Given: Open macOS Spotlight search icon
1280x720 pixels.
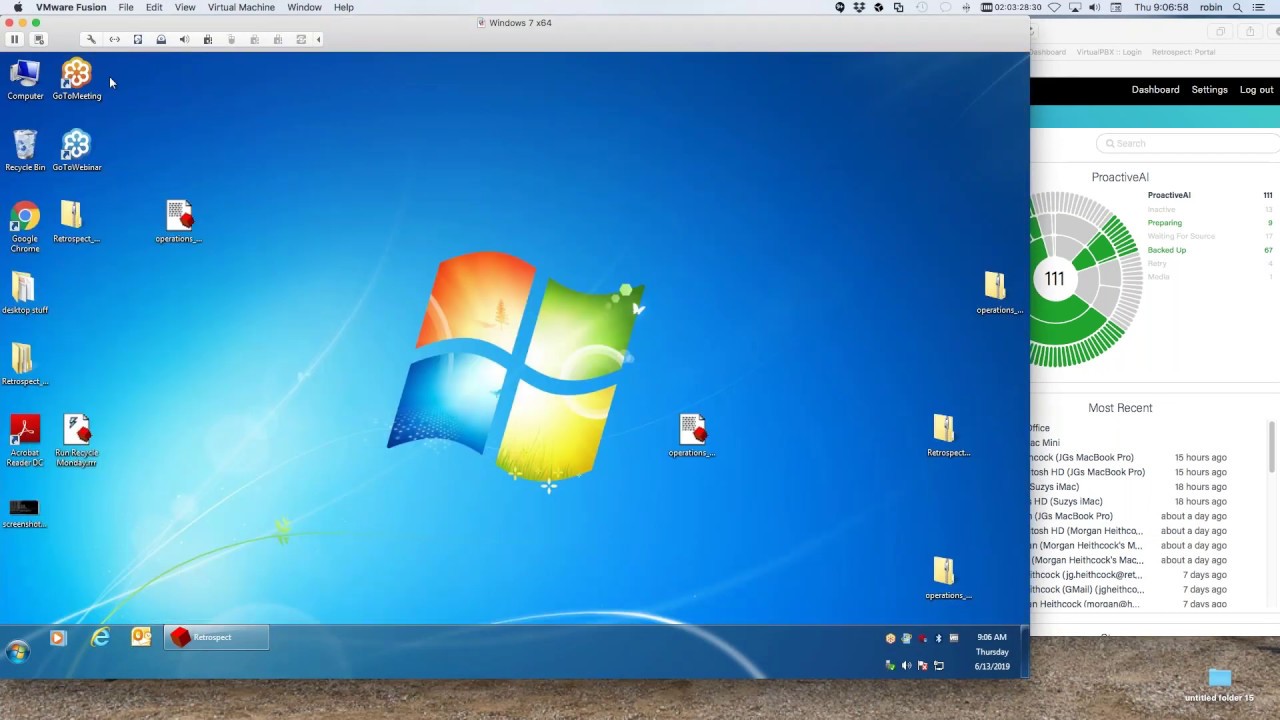Looking at the screenshot, I should pyautogui.click(x=1237, y=7).
